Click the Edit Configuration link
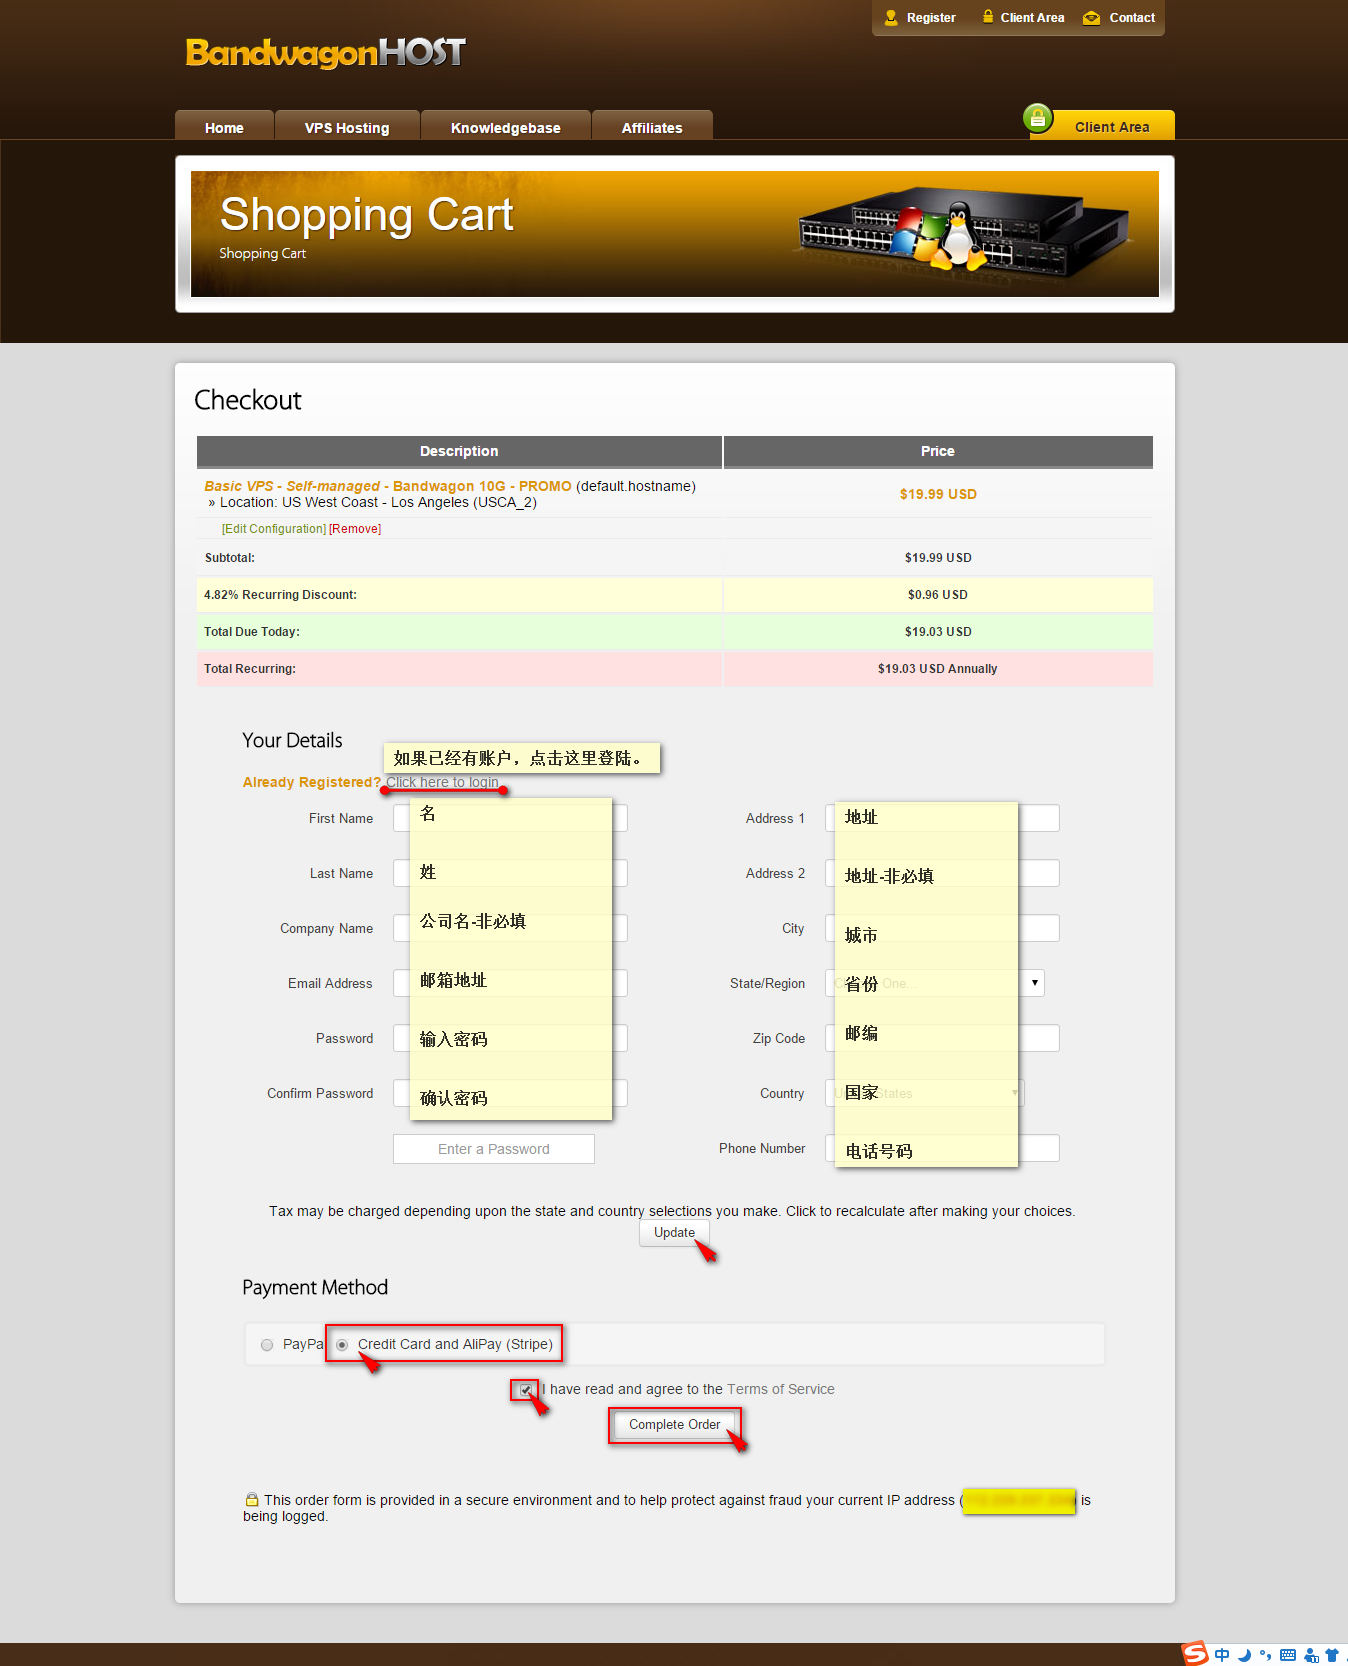 [x=274, y=529]
